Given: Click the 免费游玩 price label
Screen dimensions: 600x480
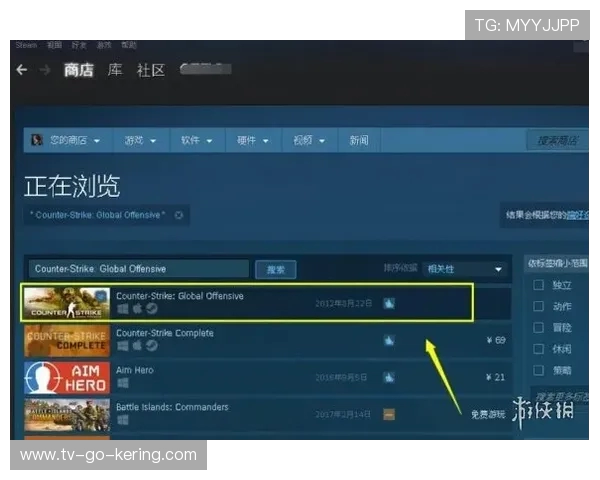Looking at the screenshot, I should [x=488, y=414].
